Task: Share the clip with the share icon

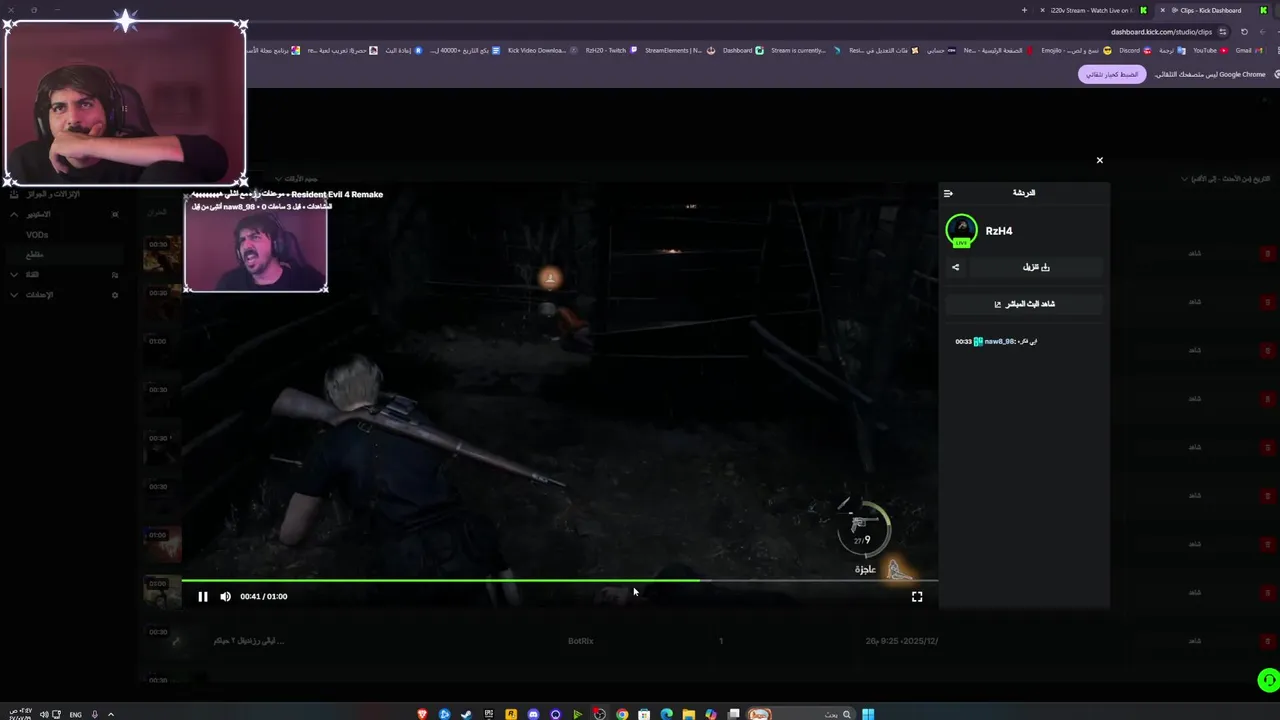Action: point(955,267)
